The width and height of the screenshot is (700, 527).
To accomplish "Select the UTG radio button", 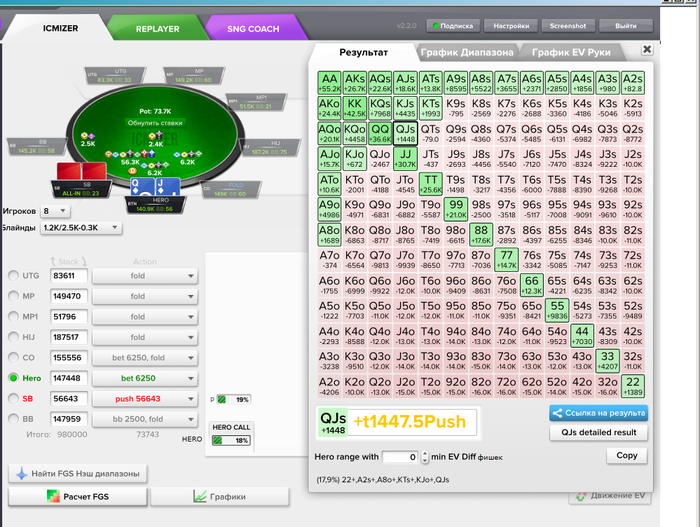I will pyautogui.click(x=13, y=275).
